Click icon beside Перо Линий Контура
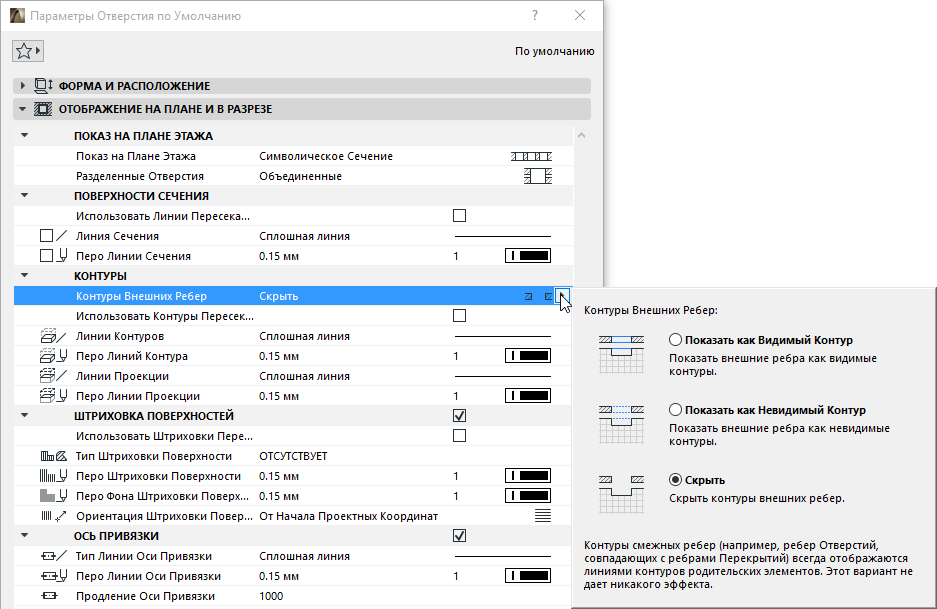Viewport: 937px width, 609px height. point(53,356)
